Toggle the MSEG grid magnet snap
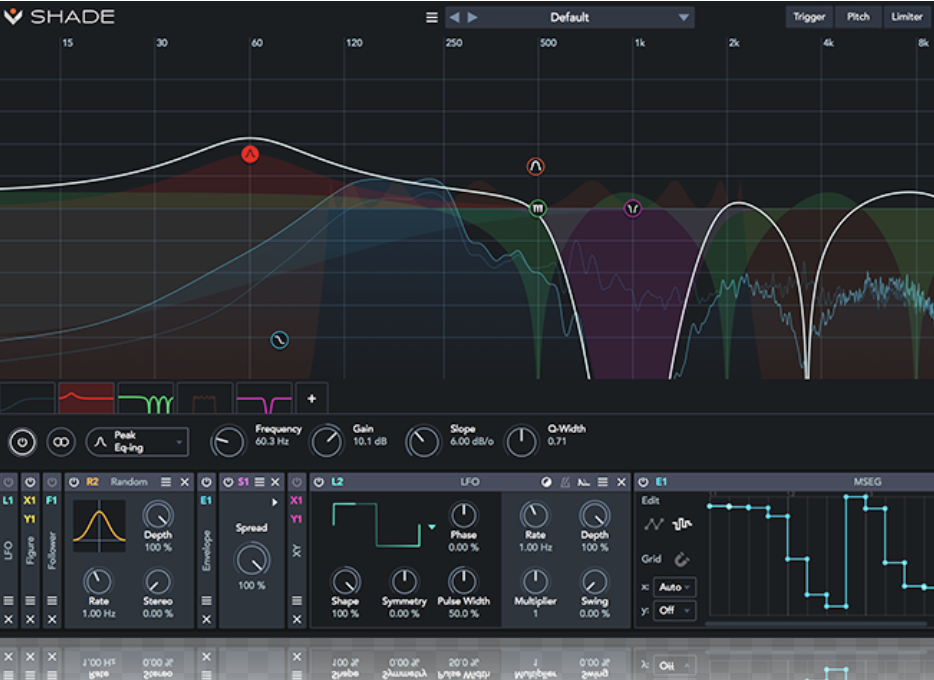Image resolution: width=934 pixels, height=680 pixels. pyautogui.click(x=681, y=559)
